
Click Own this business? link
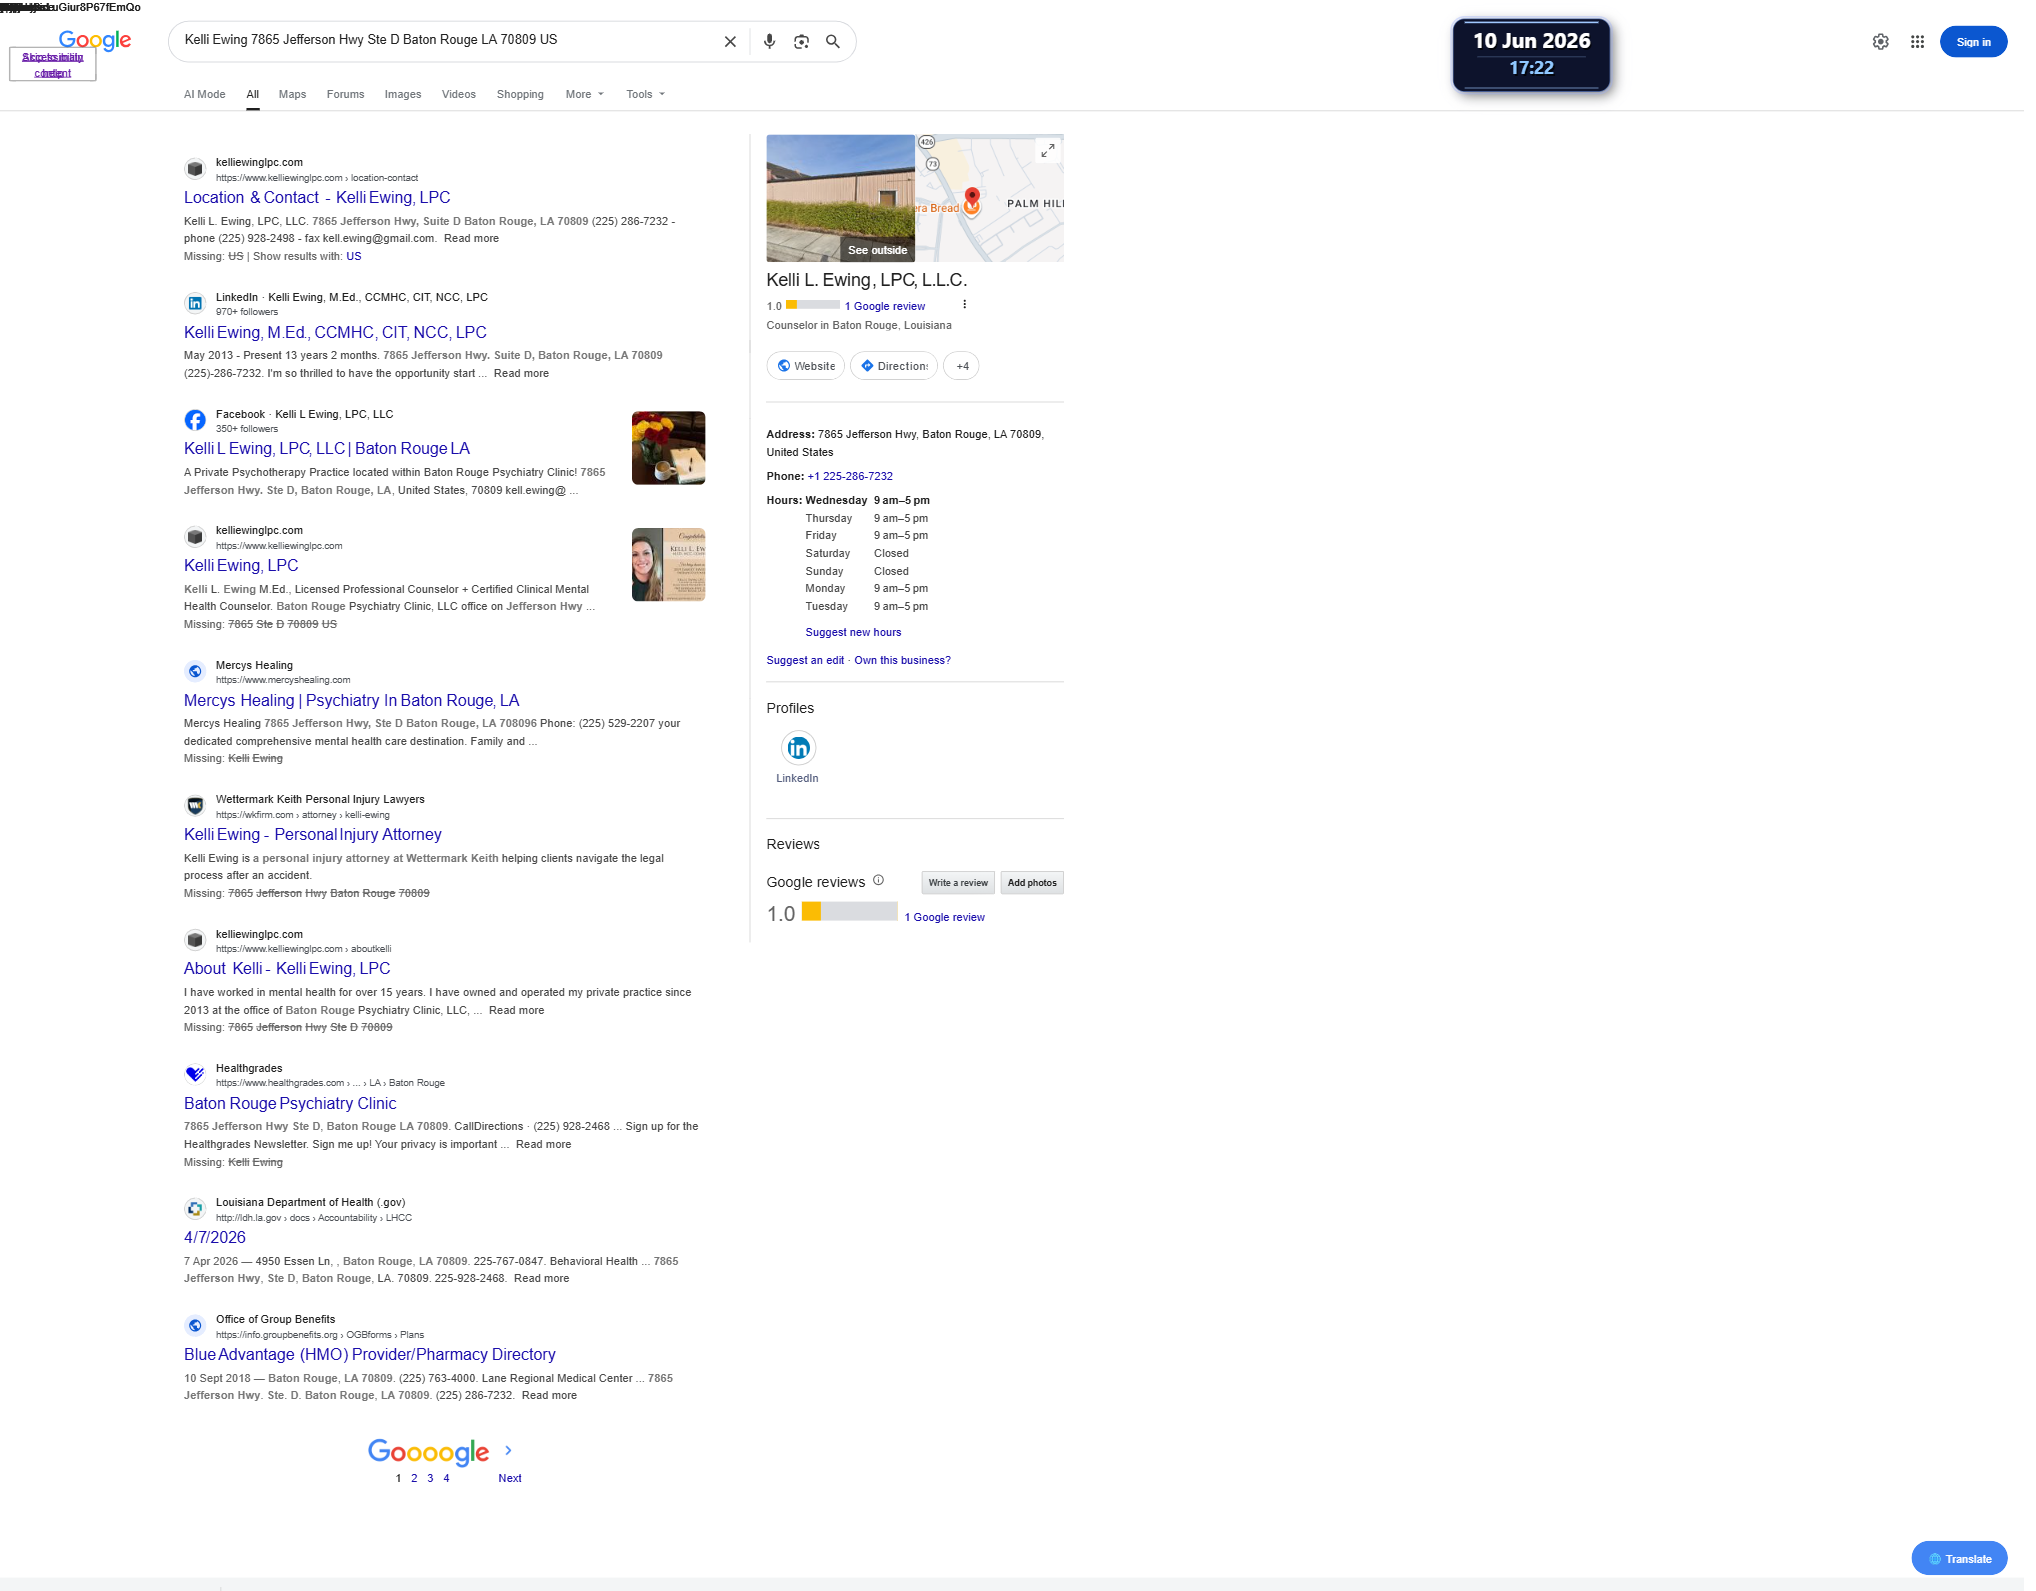click(x=902, y=660)
